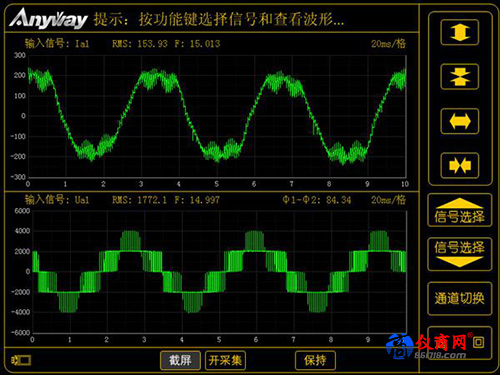Switch channel with 通道切换

459,298
